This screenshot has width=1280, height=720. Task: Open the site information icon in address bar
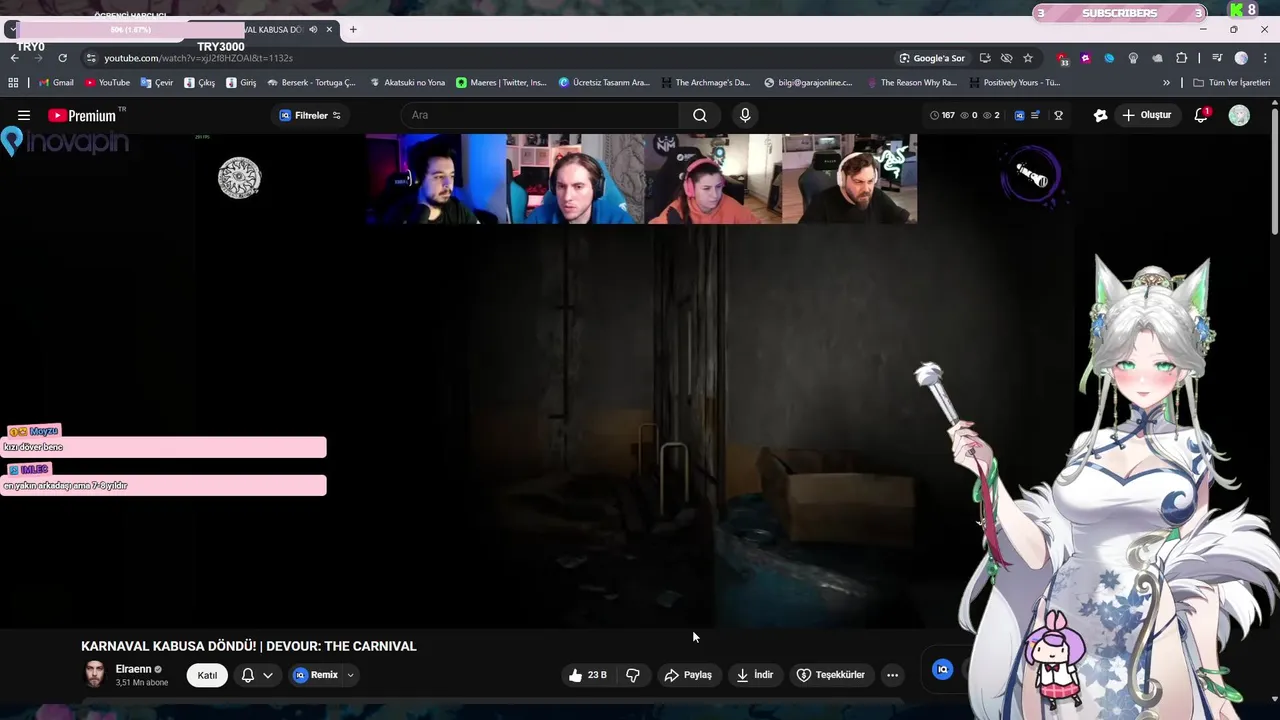click(91, 58)
